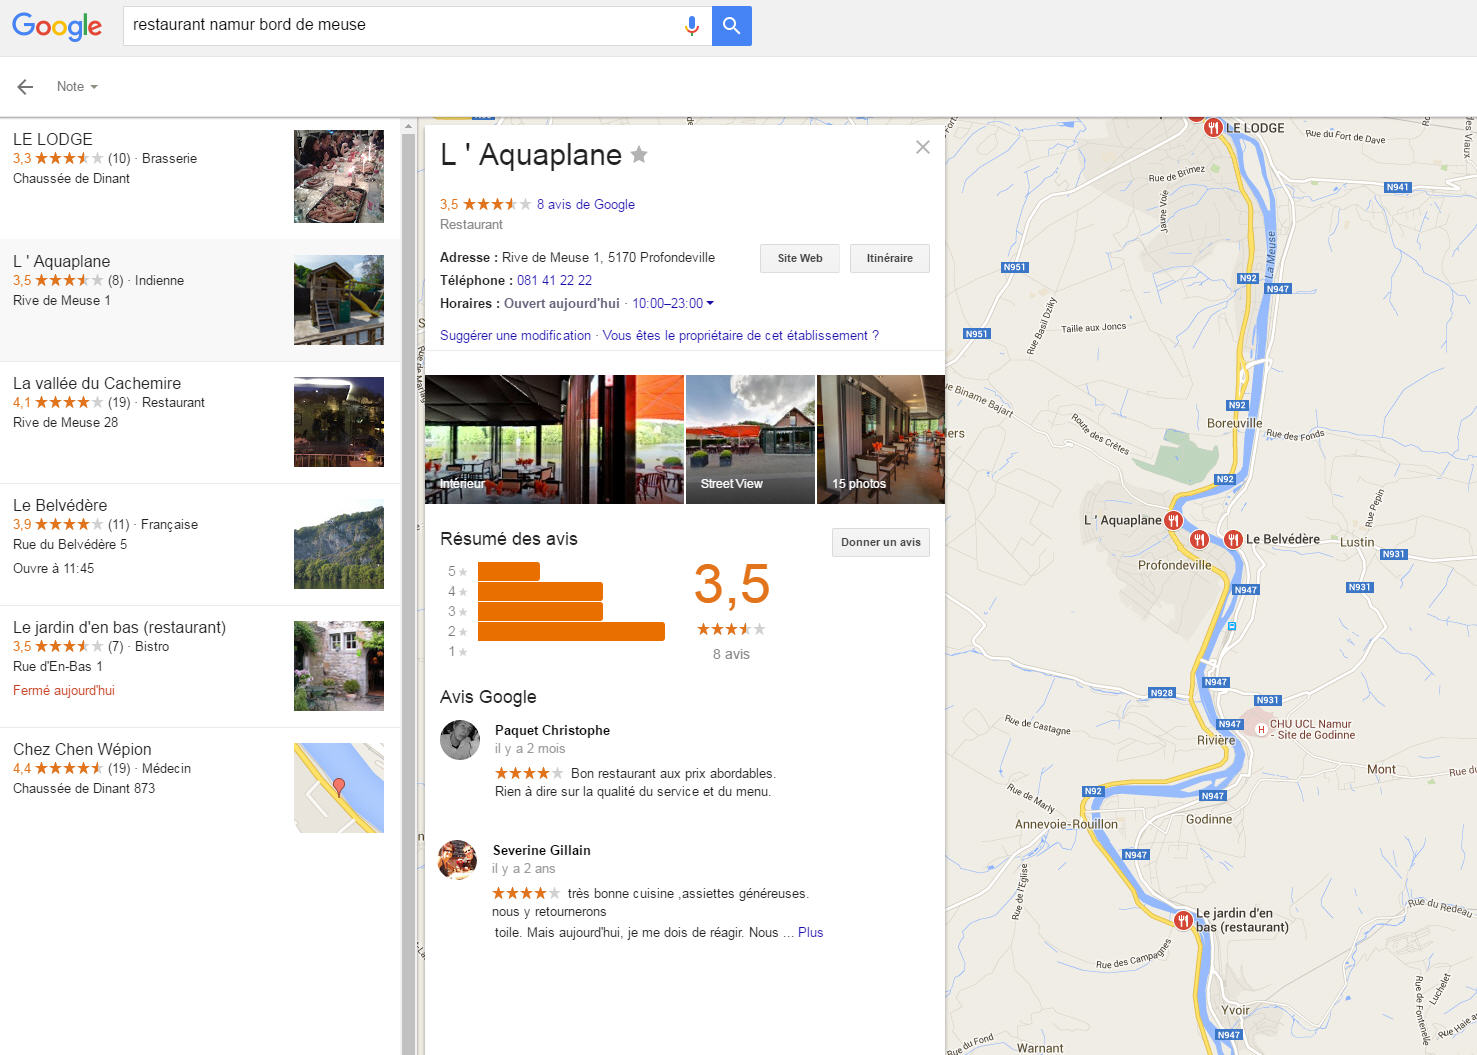This screenshot has height=1055, width=1477.
Task: Click the Godinne label on map
Action: click(1209, 819)
